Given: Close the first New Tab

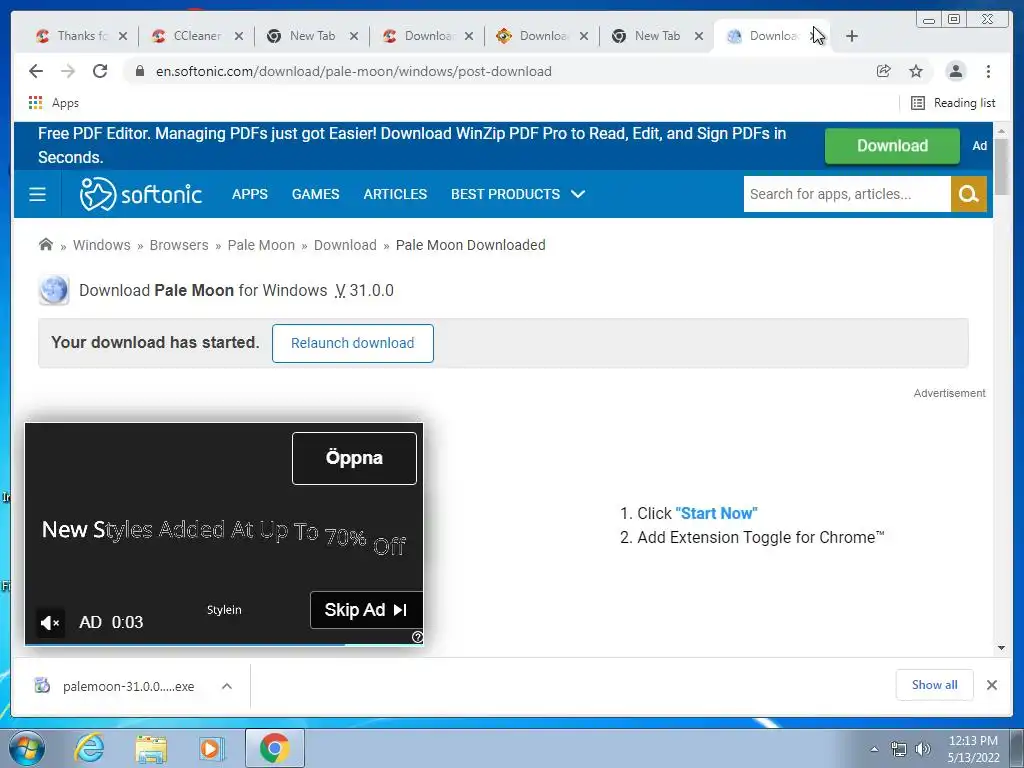Looking at the screenshot, I should (x=354, y=37).
